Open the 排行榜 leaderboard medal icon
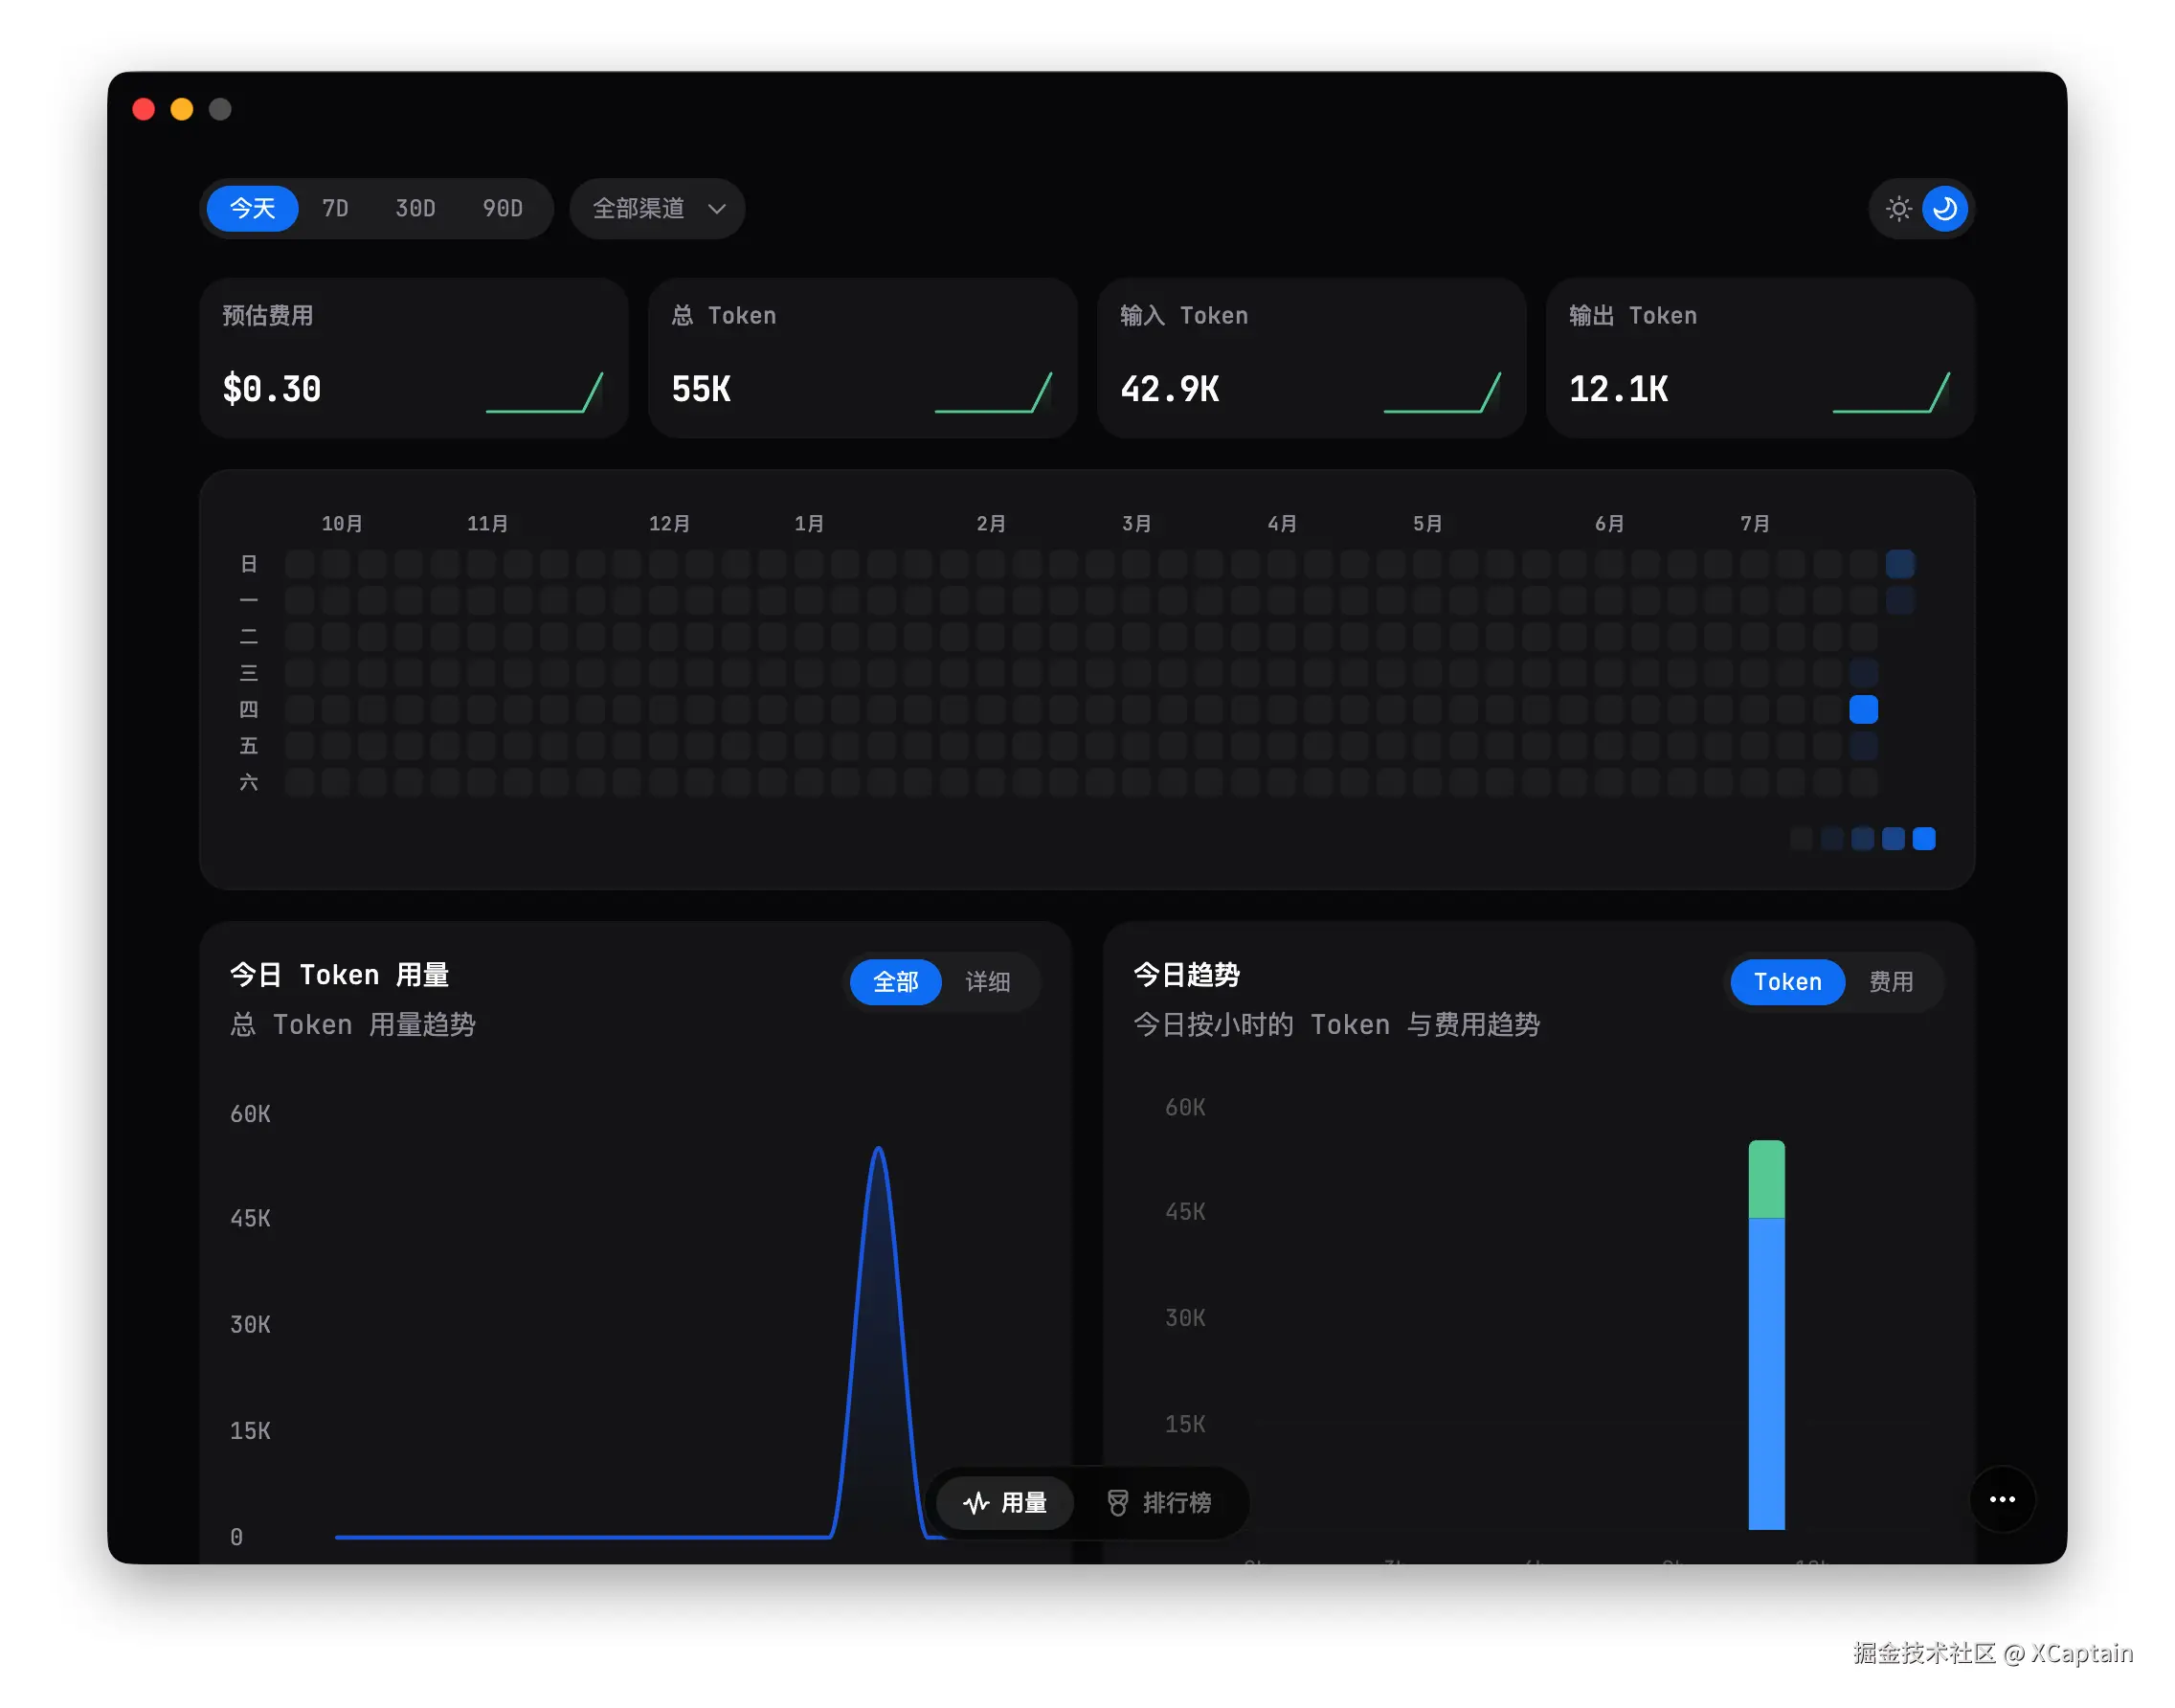The image size is (2175, 1708). [1117, 1501]
